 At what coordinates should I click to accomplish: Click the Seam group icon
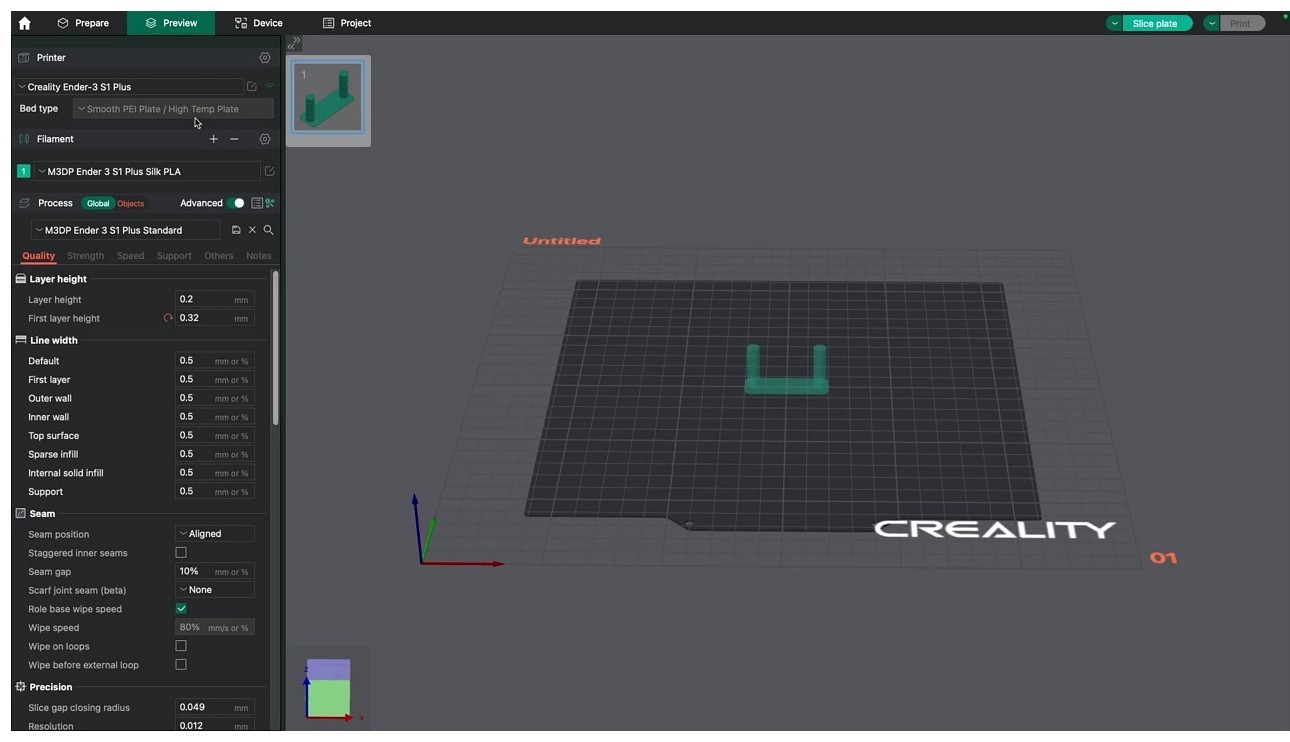[x=21, y=513]
